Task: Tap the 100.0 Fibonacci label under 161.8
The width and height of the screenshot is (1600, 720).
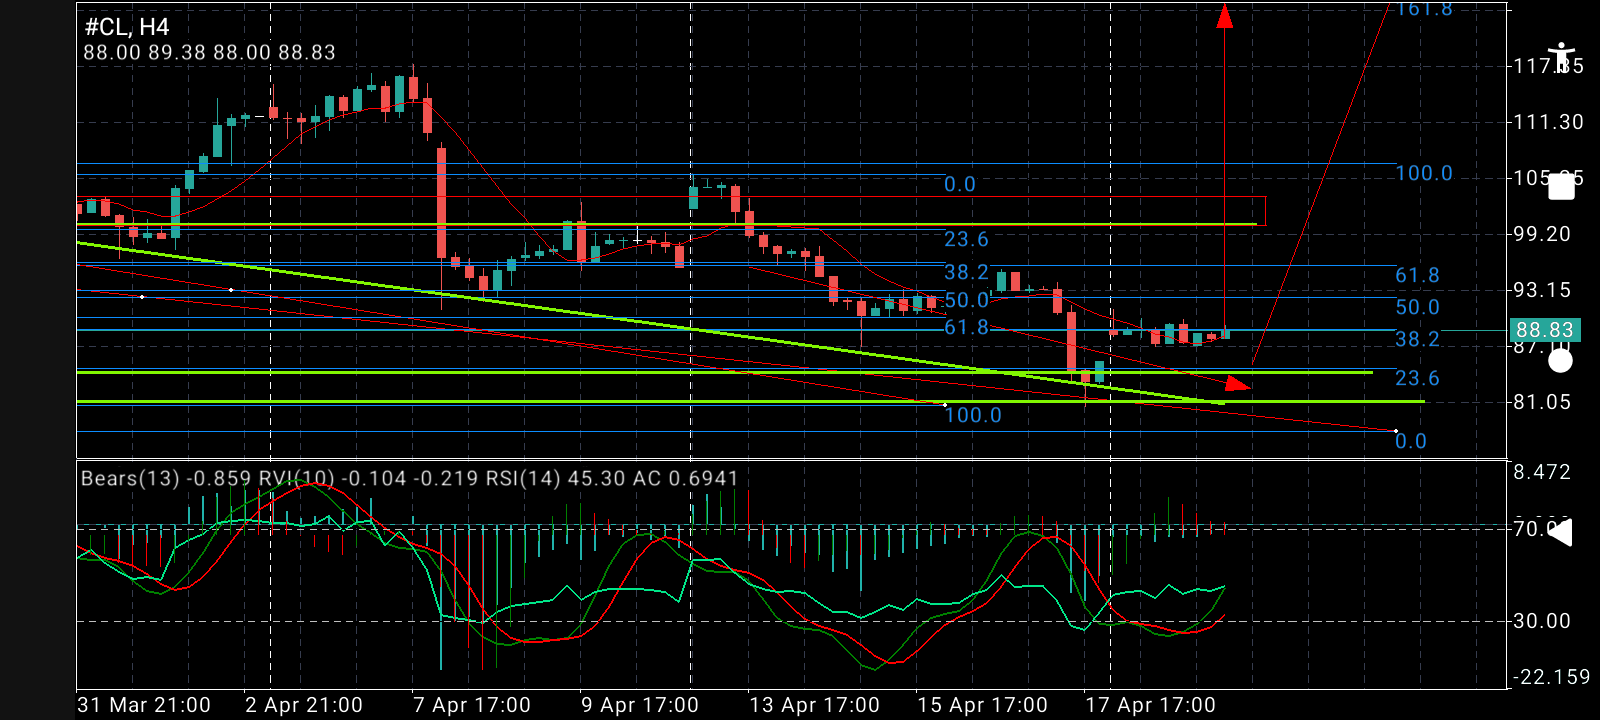Action: coord(1424,174)
